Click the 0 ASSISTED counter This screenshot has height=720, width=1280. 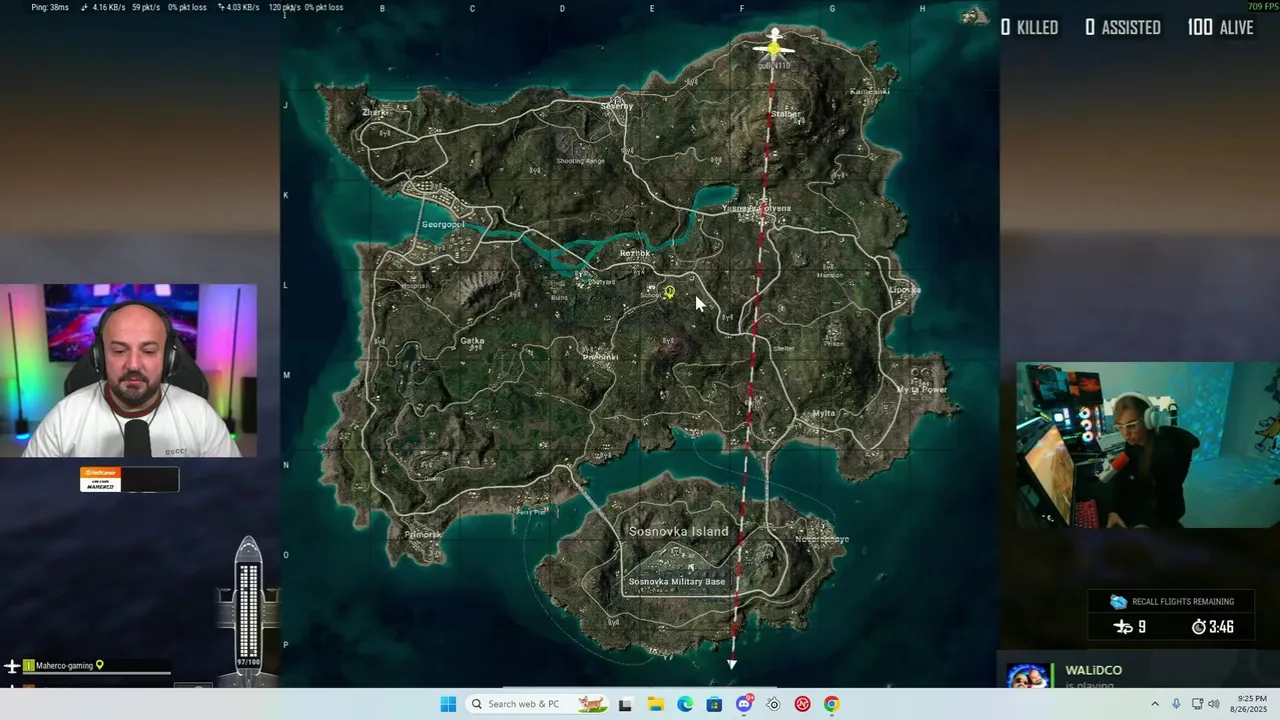1123,28
